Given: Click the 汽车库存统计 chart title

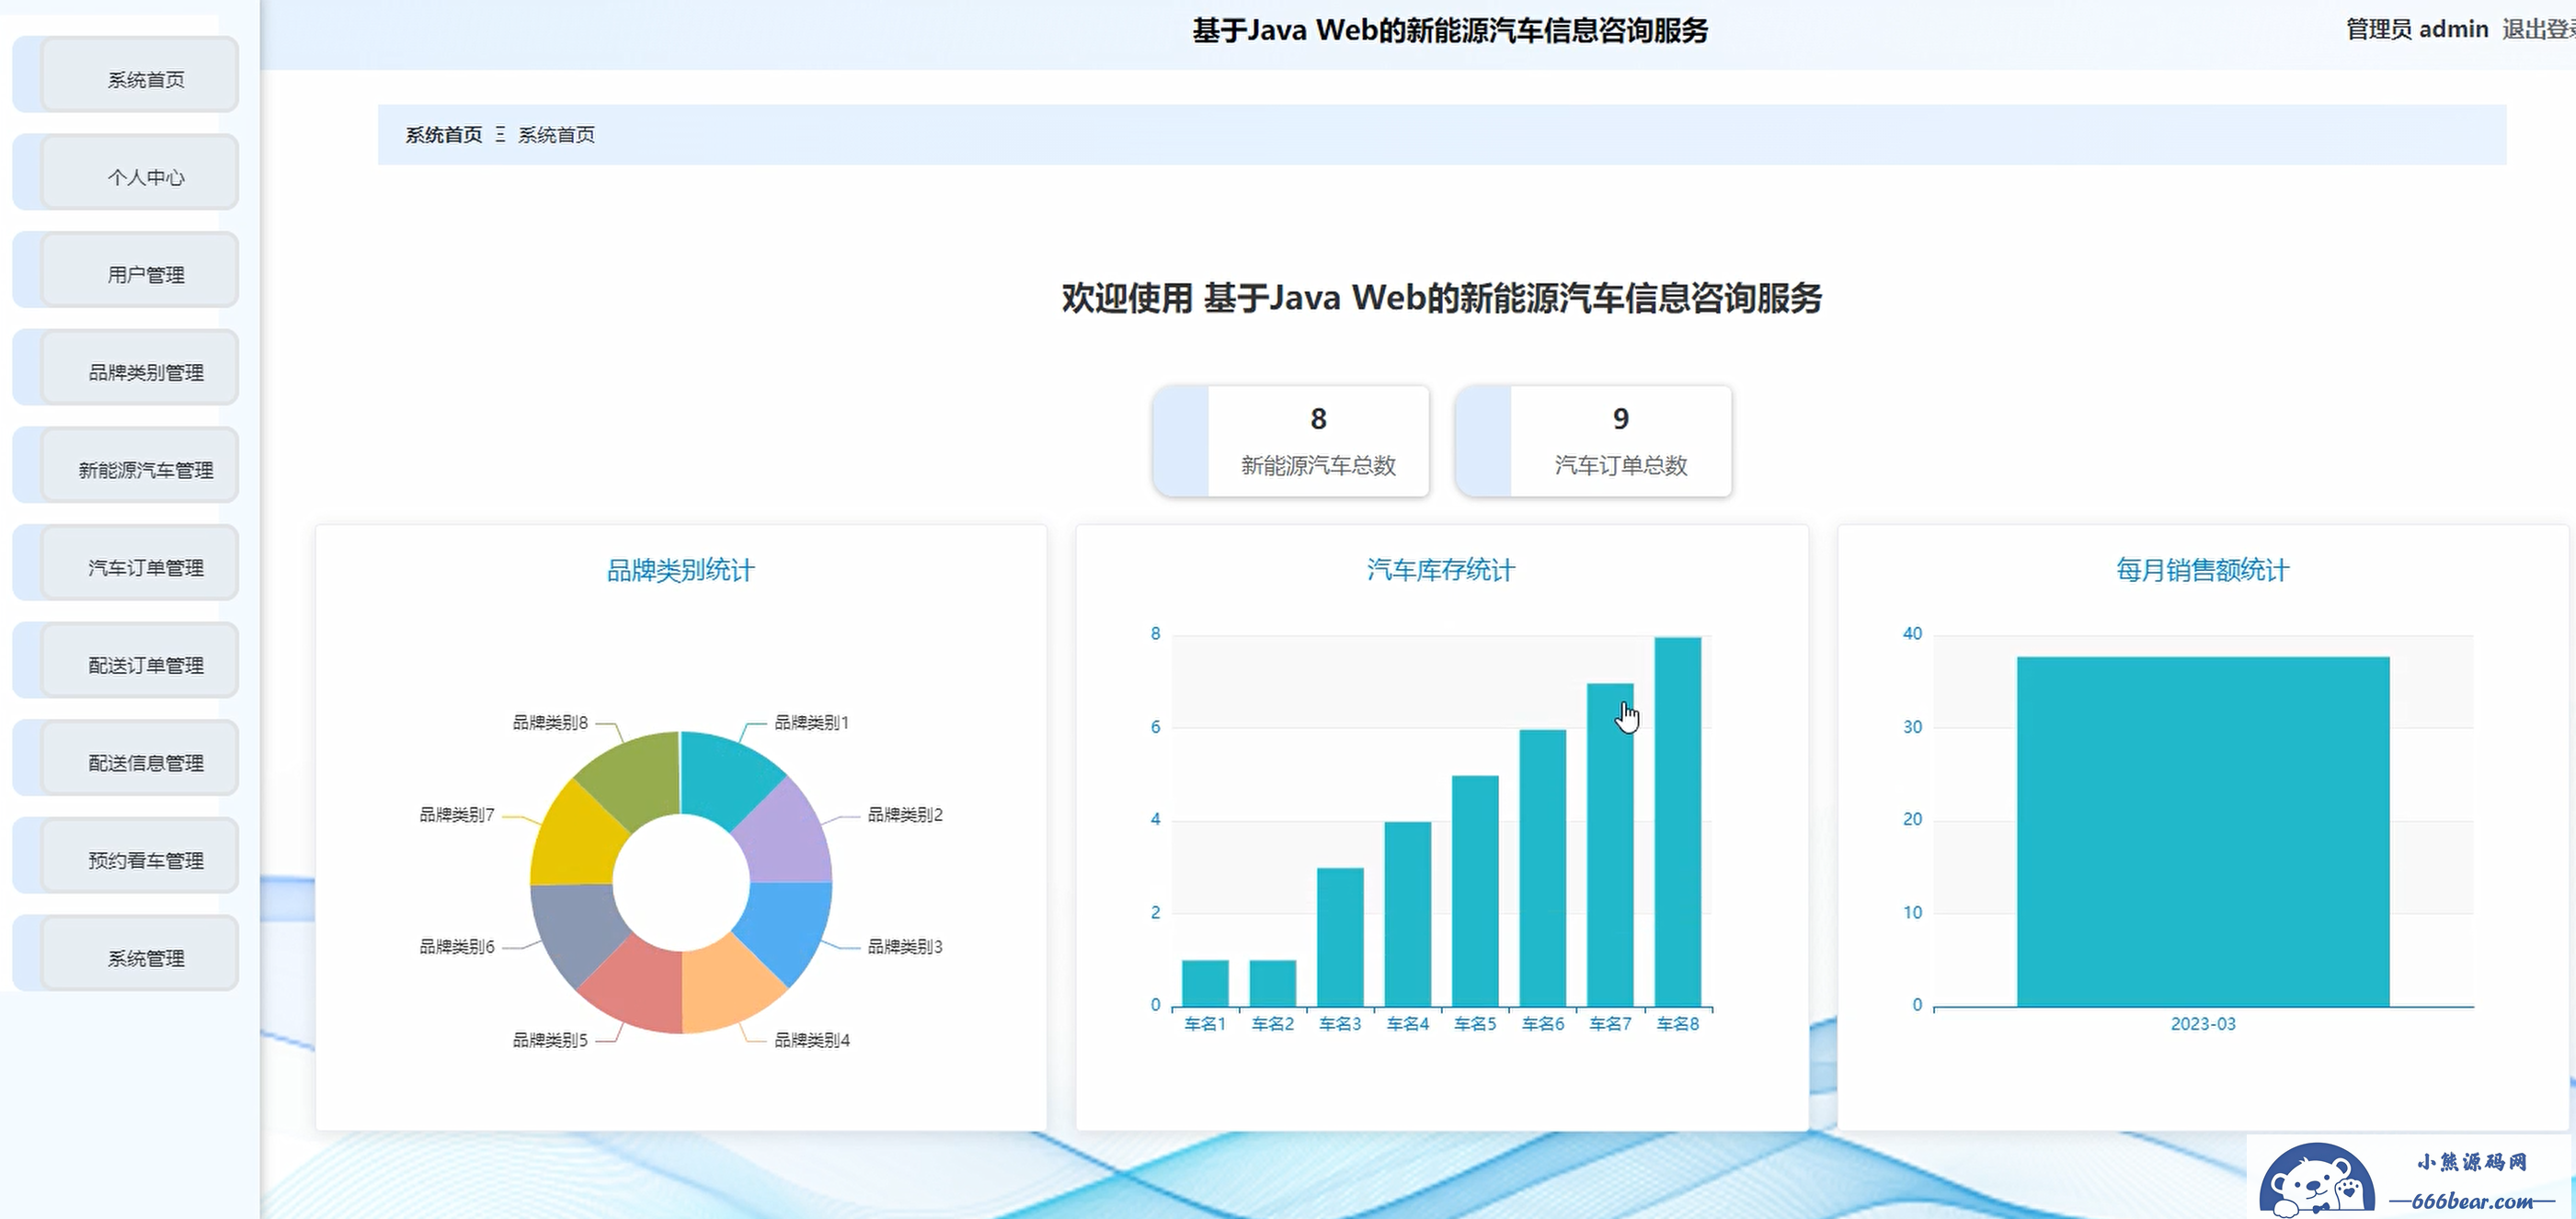Looking at the screenshot, I should point(1441,570).
